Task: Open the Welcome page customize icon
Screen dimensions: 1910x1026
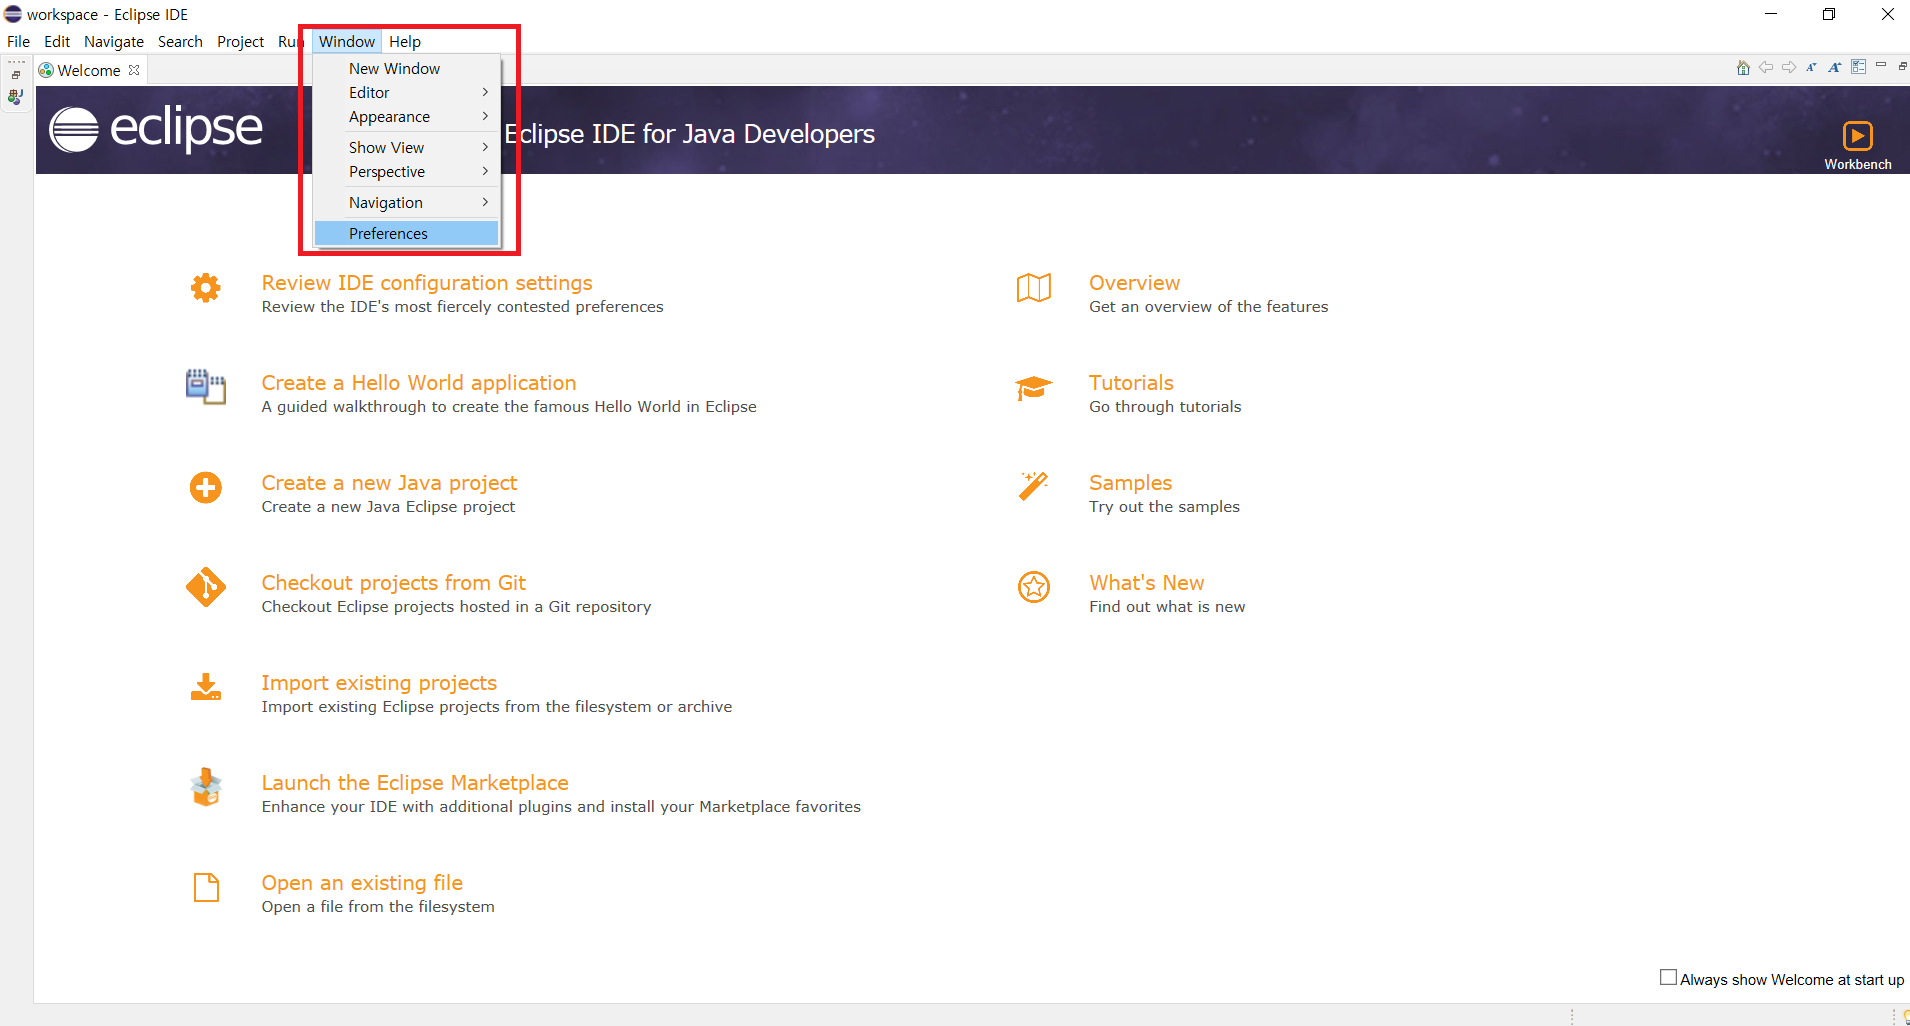Action: (1858, 67)
